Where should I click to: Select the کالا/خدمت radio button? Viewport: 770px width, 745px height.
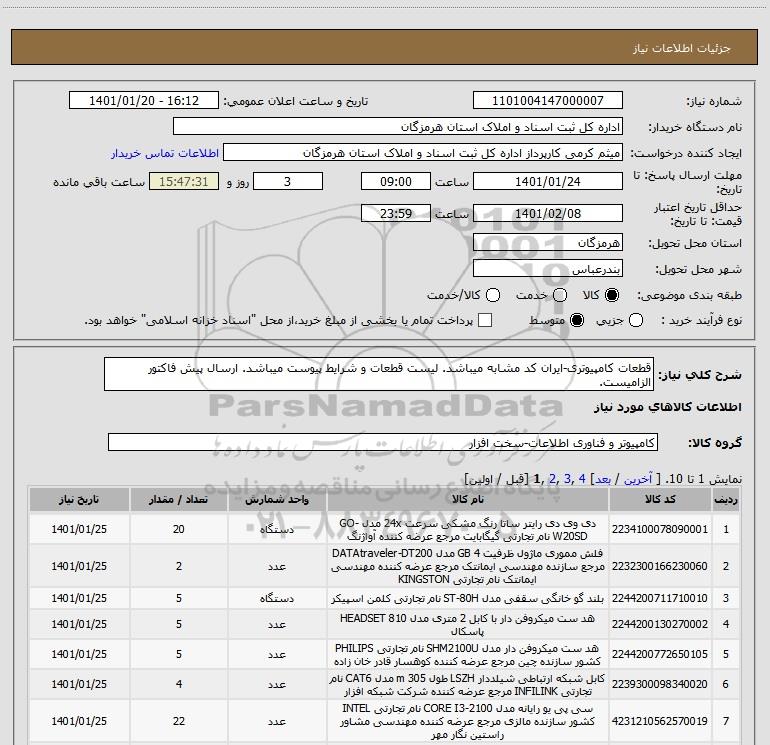point(493,295)
